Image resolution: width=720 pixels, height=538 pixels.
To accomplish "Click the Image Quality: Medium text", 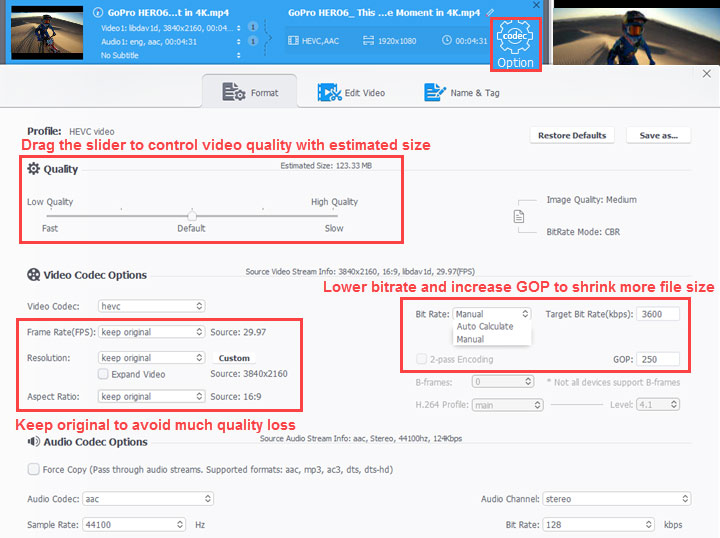I will [x=591, y=200].
